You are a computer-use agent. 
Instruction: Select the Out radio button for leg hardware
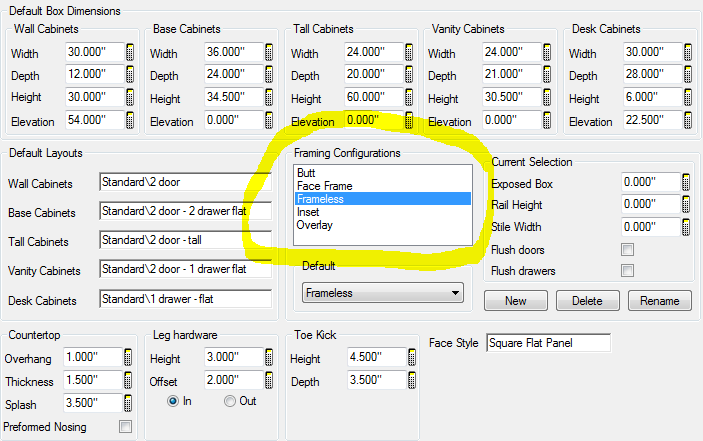click(x=230, y=401)
